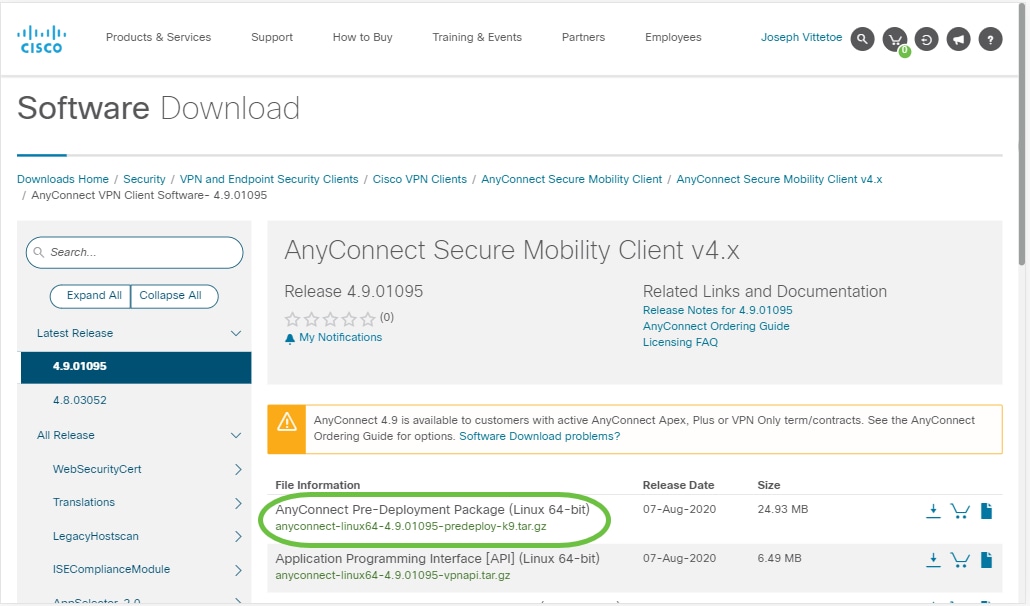Add Pre-Deployment Package to cart
Screen dimensions: 1030x606
[x=960, y=511]
